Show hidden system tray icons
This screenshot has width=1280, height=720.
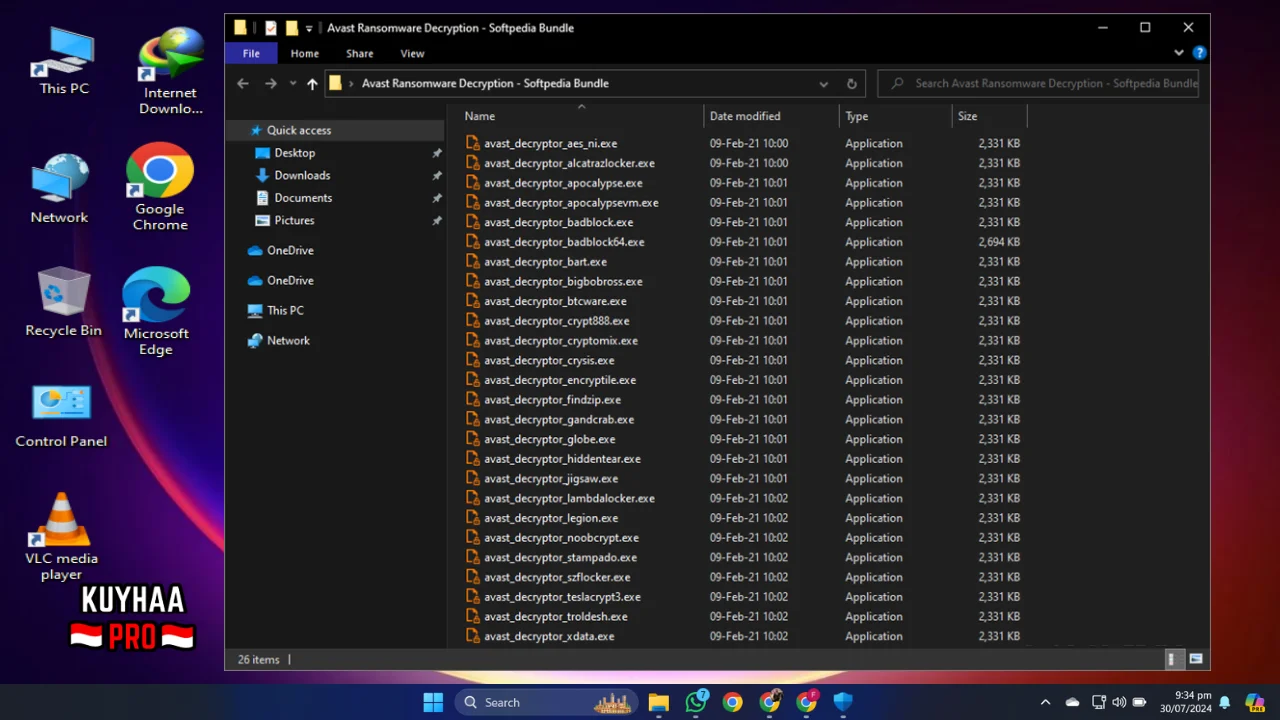(1045, 702)
